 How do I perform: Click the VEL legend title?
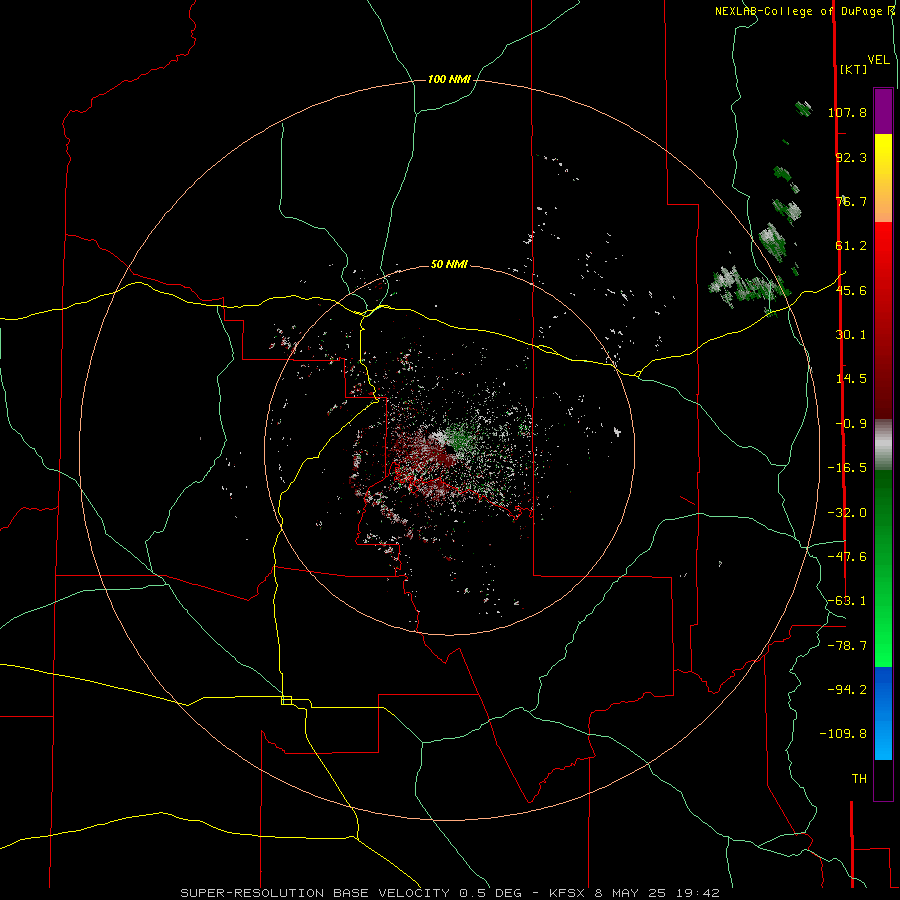879,60
